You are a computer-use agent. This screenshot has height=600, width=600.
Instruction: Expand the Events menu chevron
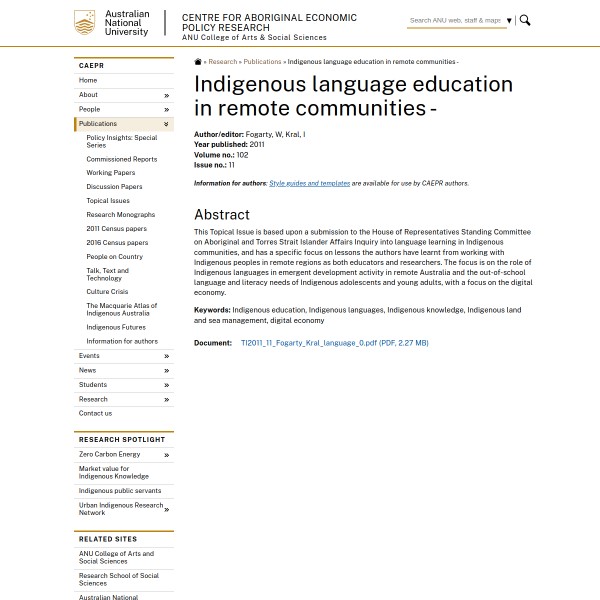[166, 356]
